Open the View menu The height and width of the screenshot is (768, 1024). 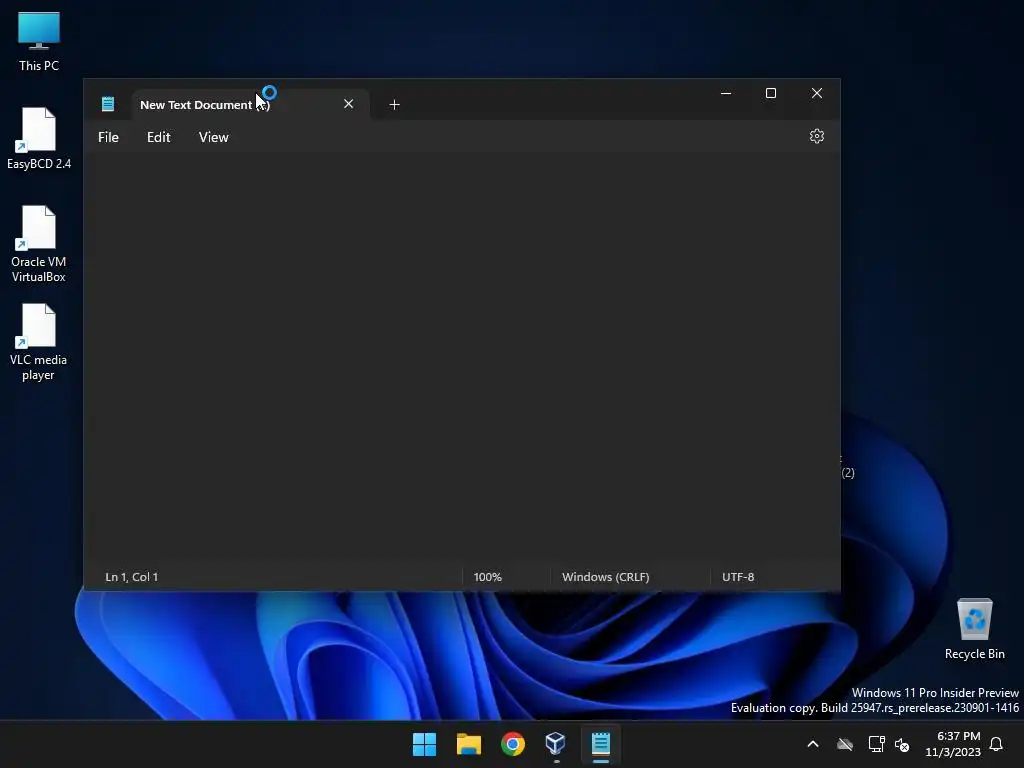coord(214,137)
